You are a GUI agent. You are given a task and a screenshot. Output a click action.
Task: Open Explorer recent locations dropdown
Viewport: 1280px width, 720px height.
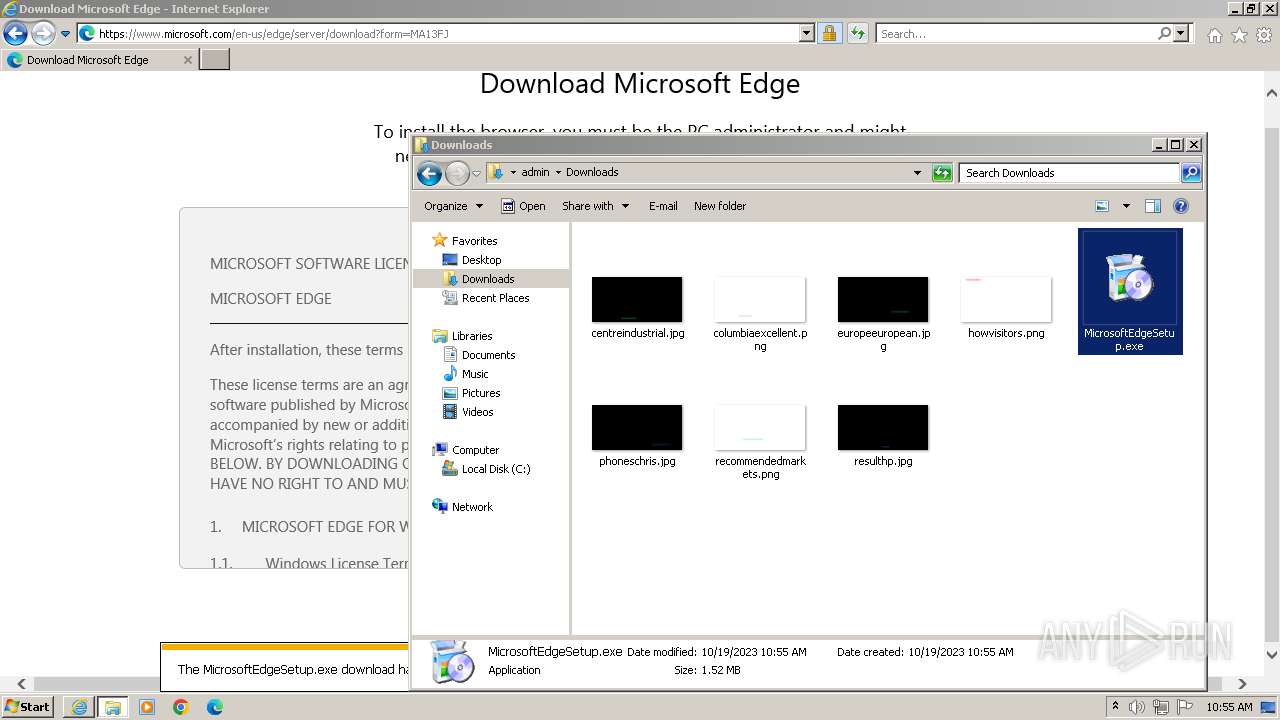click(477, 173)
